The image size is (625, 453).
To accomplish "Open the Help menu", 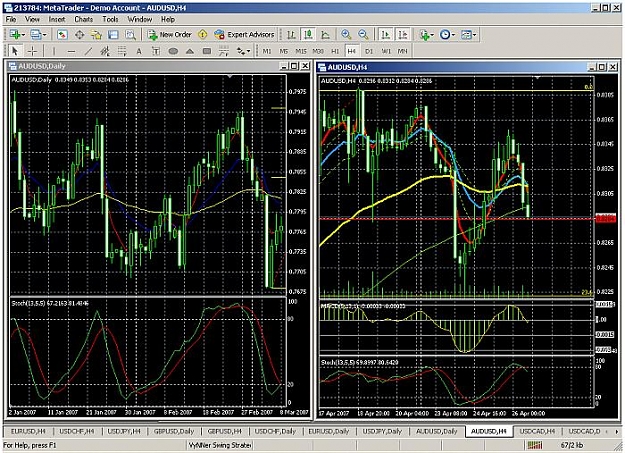I will click(168, 19).
